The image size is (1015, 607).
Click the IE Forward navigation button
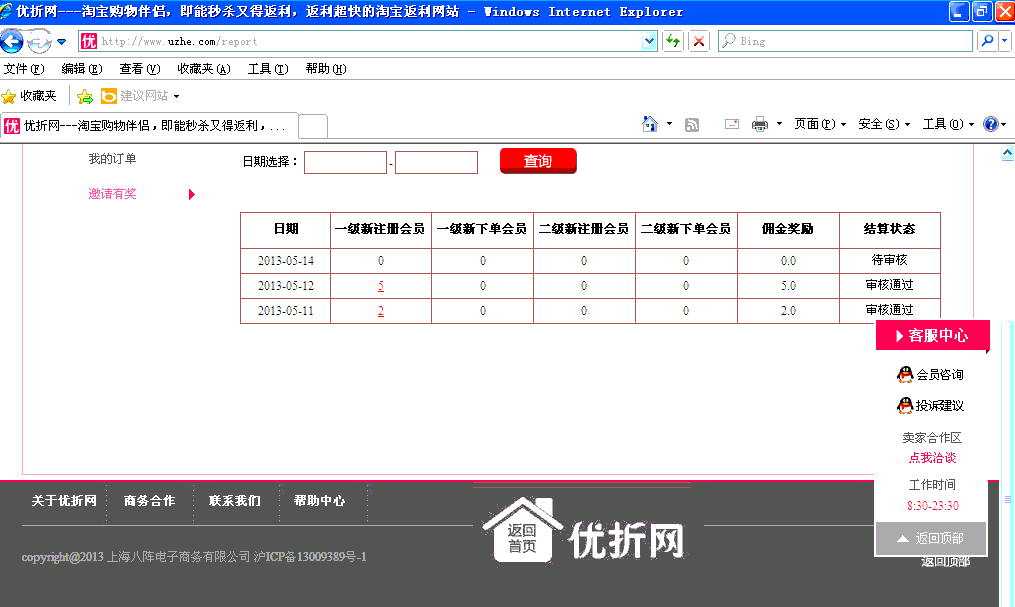coord(39,42)
